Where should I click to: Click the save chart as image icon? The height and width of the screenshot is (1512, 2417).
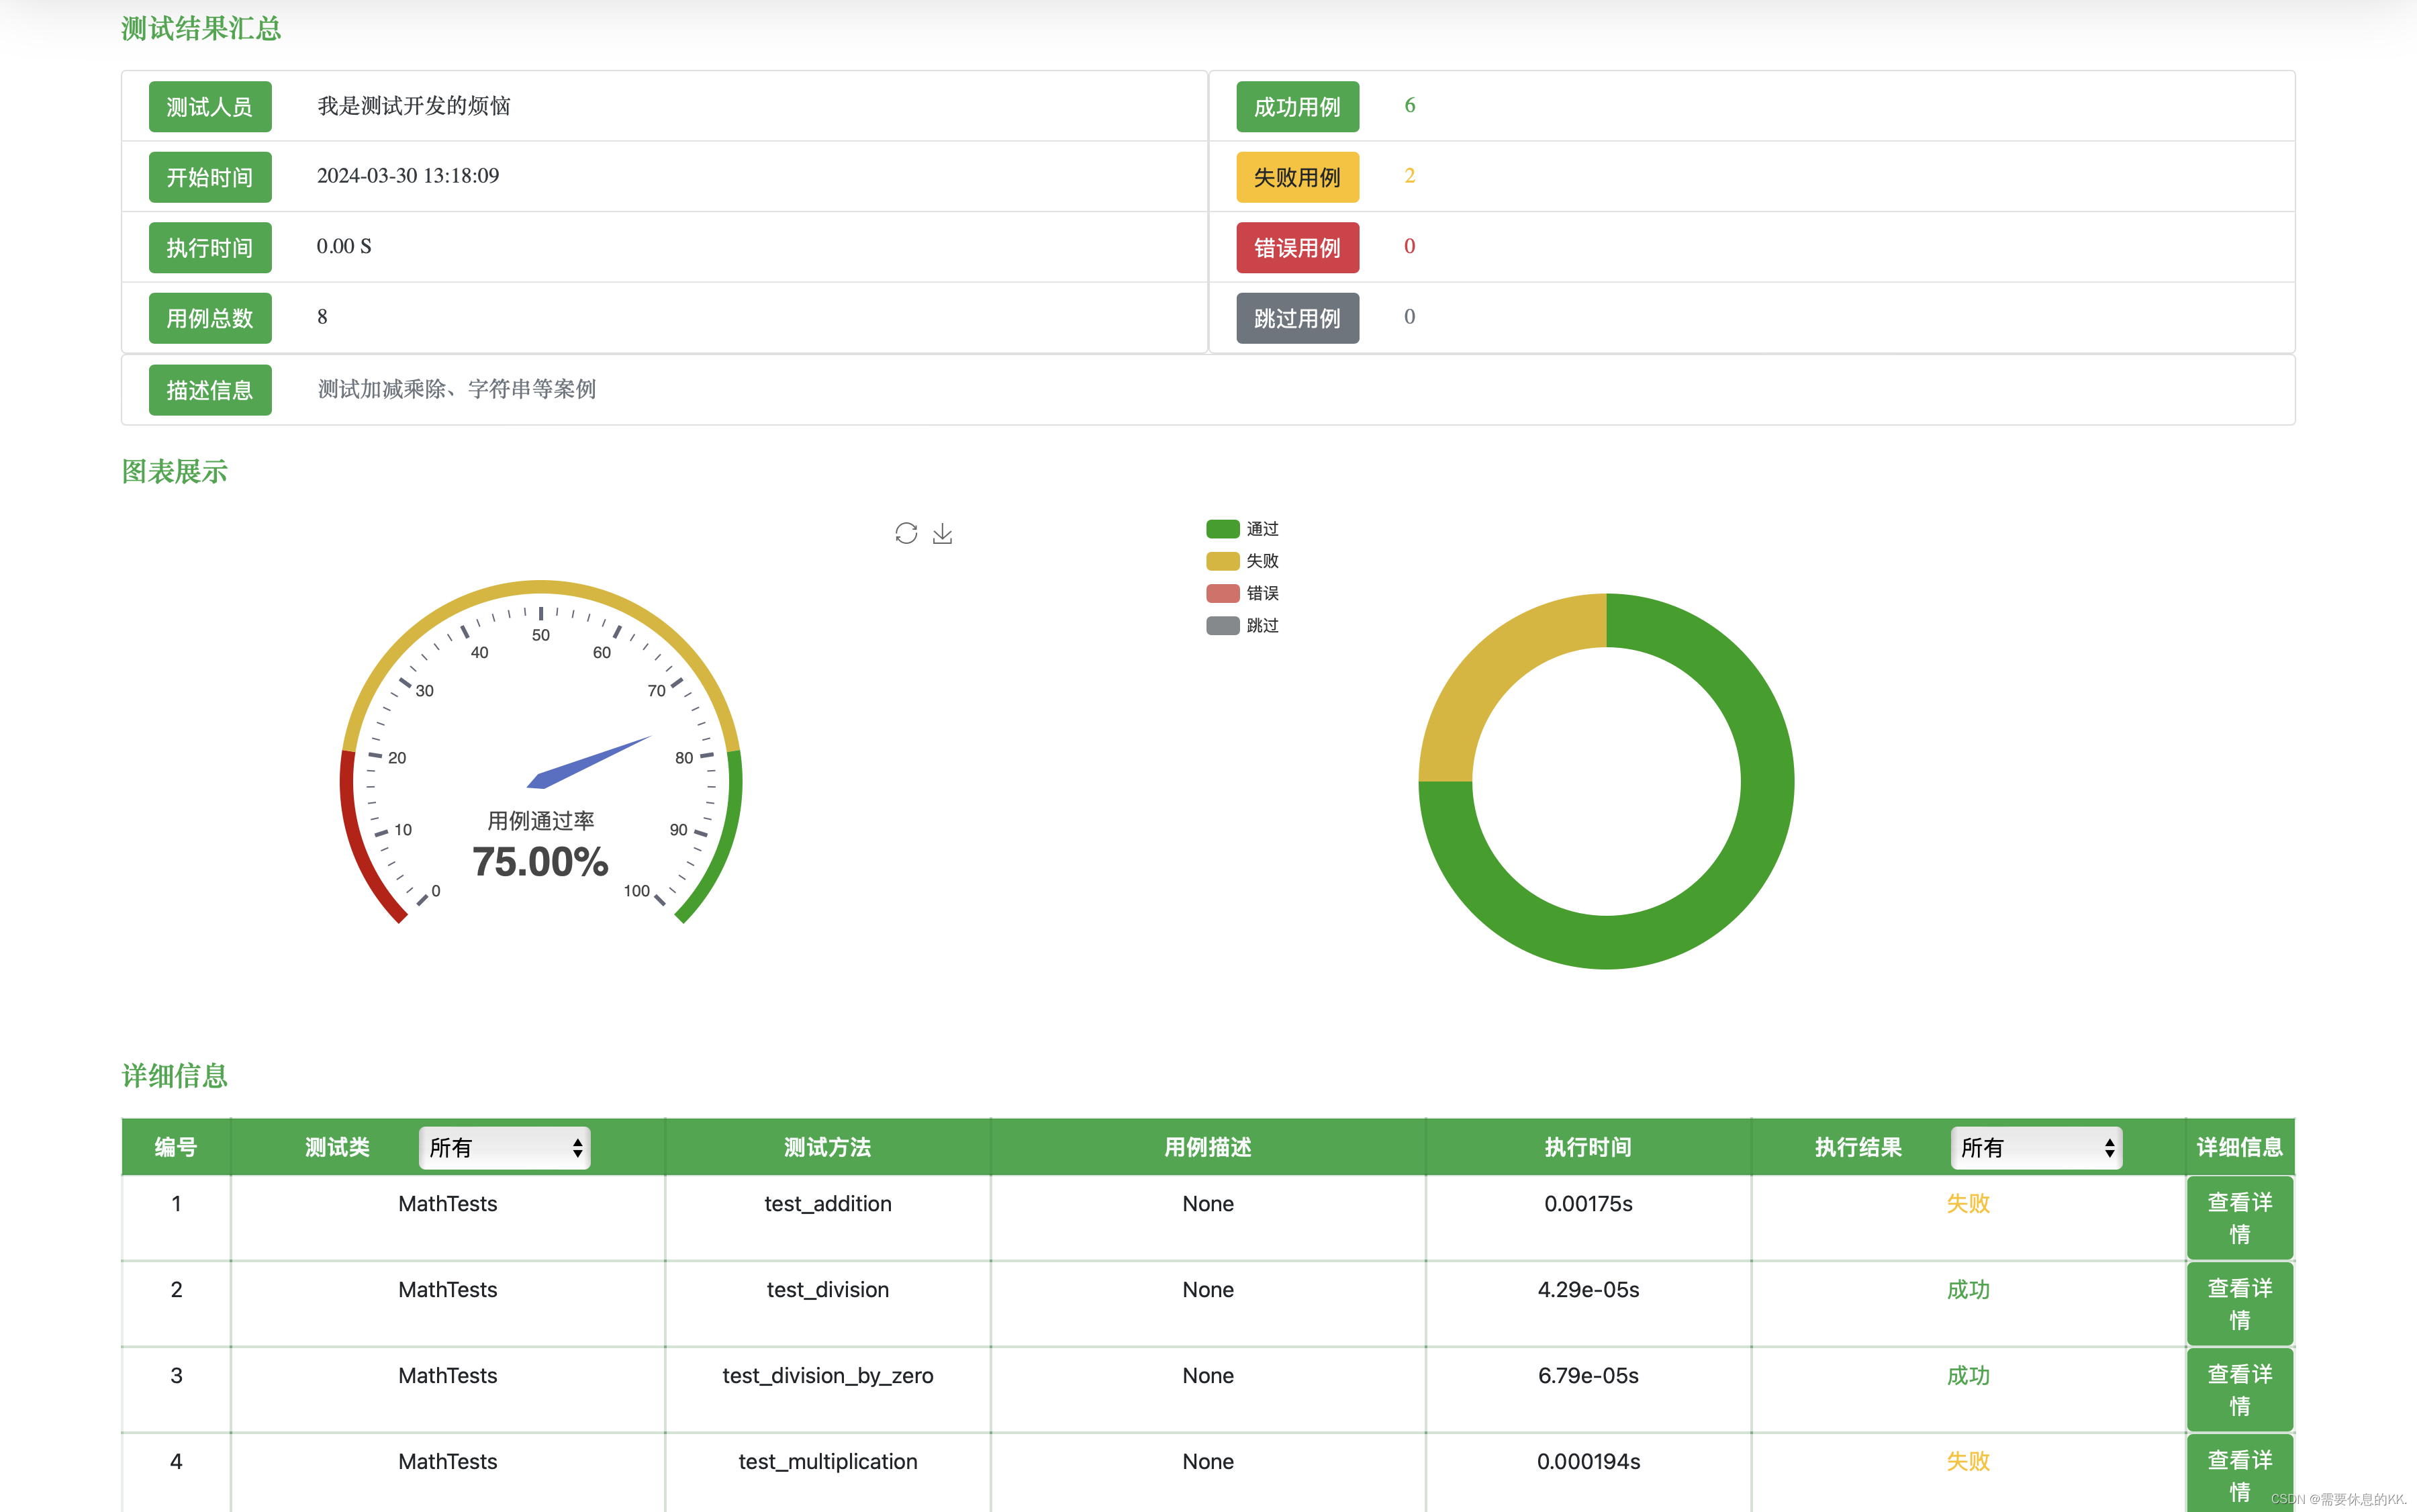(x=942, y=533)
